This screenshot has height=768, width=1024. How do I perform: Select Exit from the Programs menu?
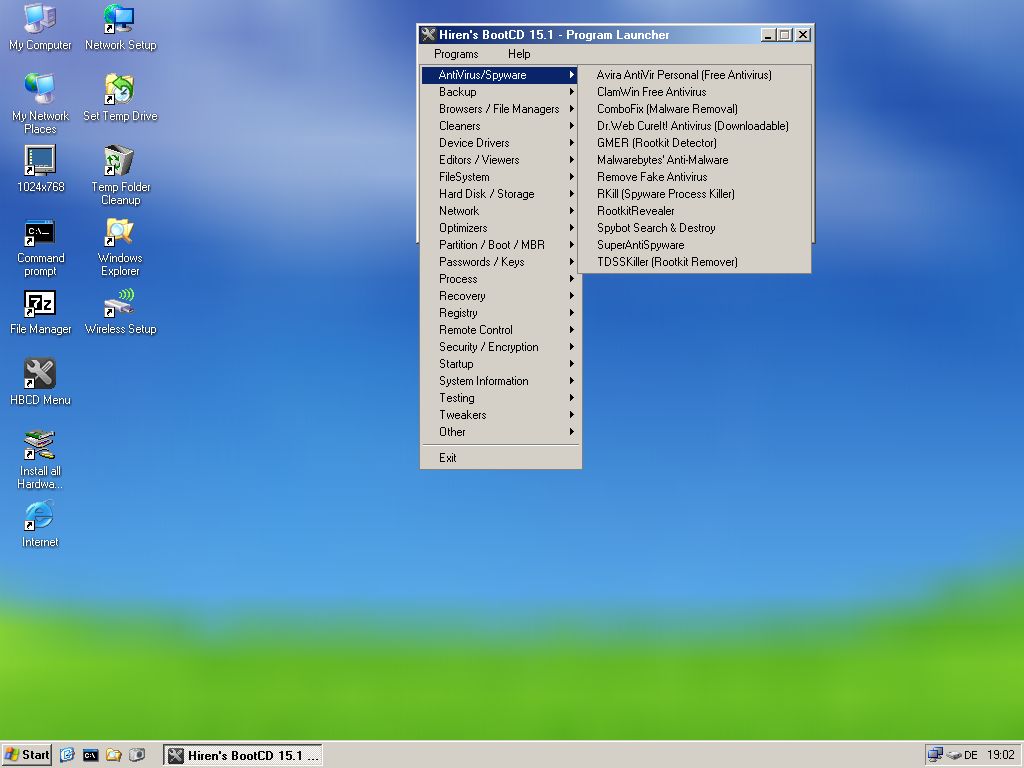(x=500, y=458)
